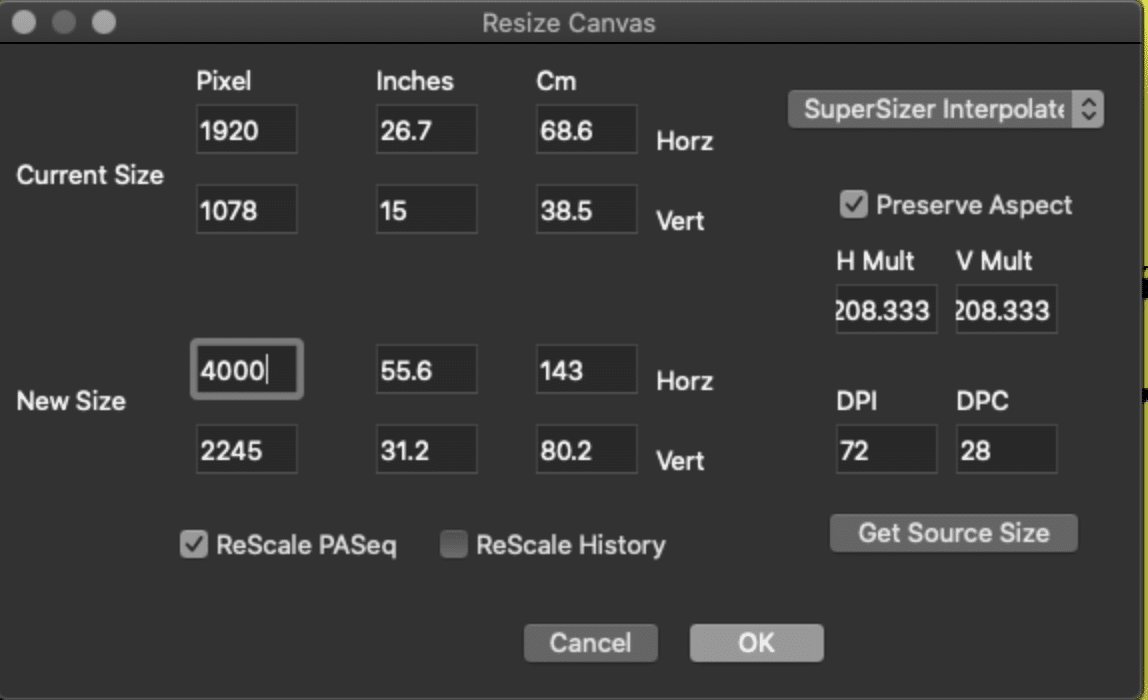1148x700 pixels.
Task: Click the Current Size vertical cm field 38.5
Action: pos(586,210)
